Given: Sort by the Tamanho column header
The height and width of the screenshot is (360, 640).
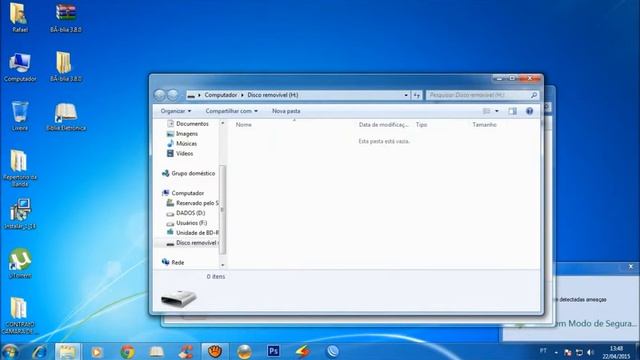Looking at the screenshot, I should click(484, 125).
